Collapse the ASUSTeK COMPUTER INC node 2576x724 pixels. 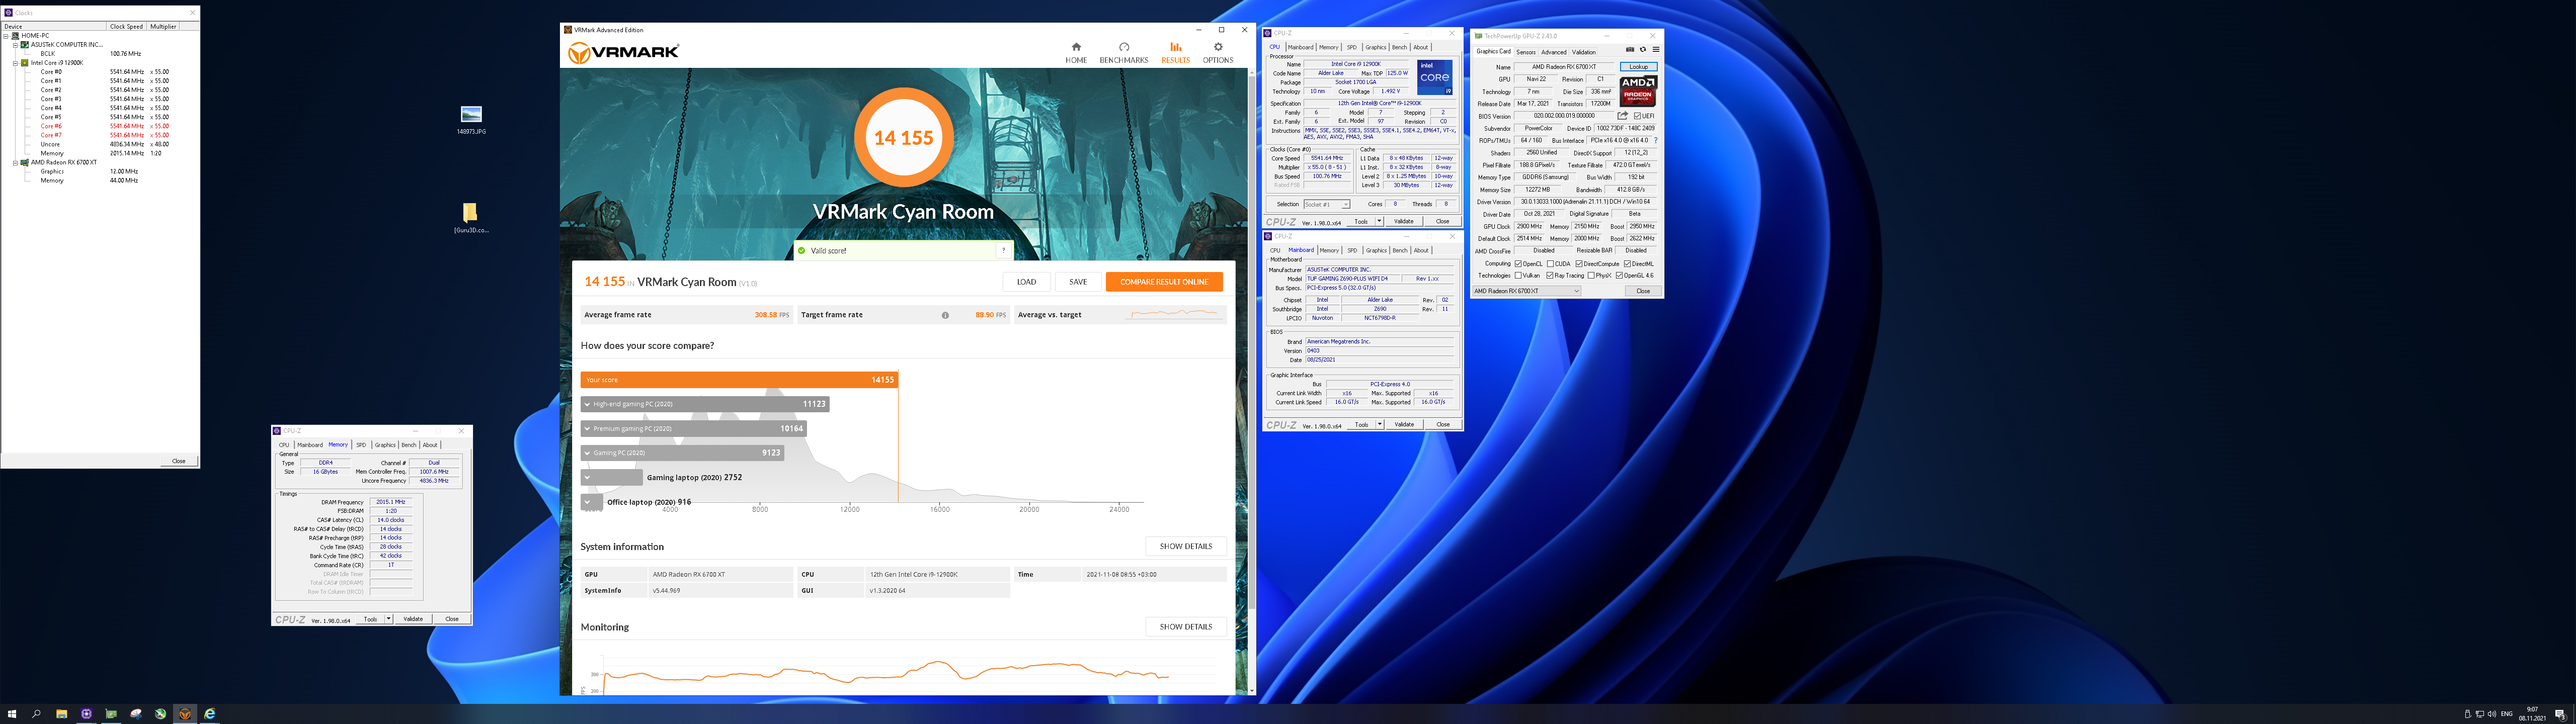(15, 45)
